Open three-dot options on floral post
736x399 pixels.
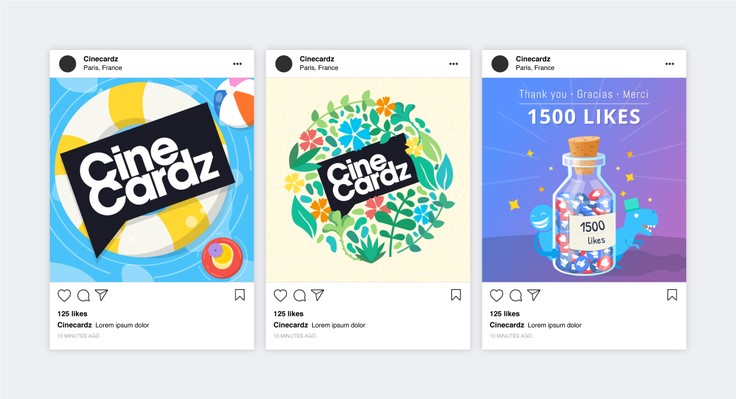click(453, 64)
